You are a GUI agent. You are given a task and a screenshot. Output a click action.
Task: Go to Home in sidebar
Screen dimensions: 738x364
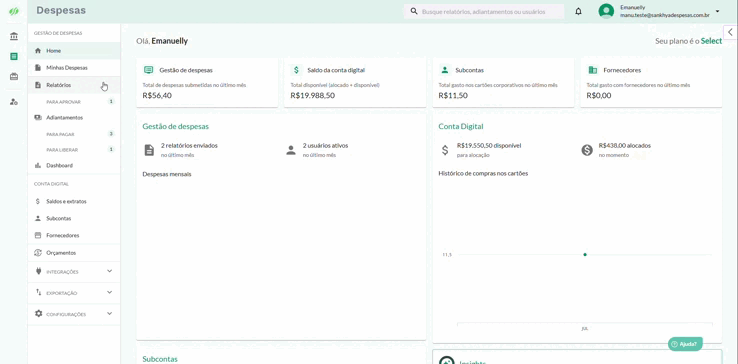click(x=74, y=50)
